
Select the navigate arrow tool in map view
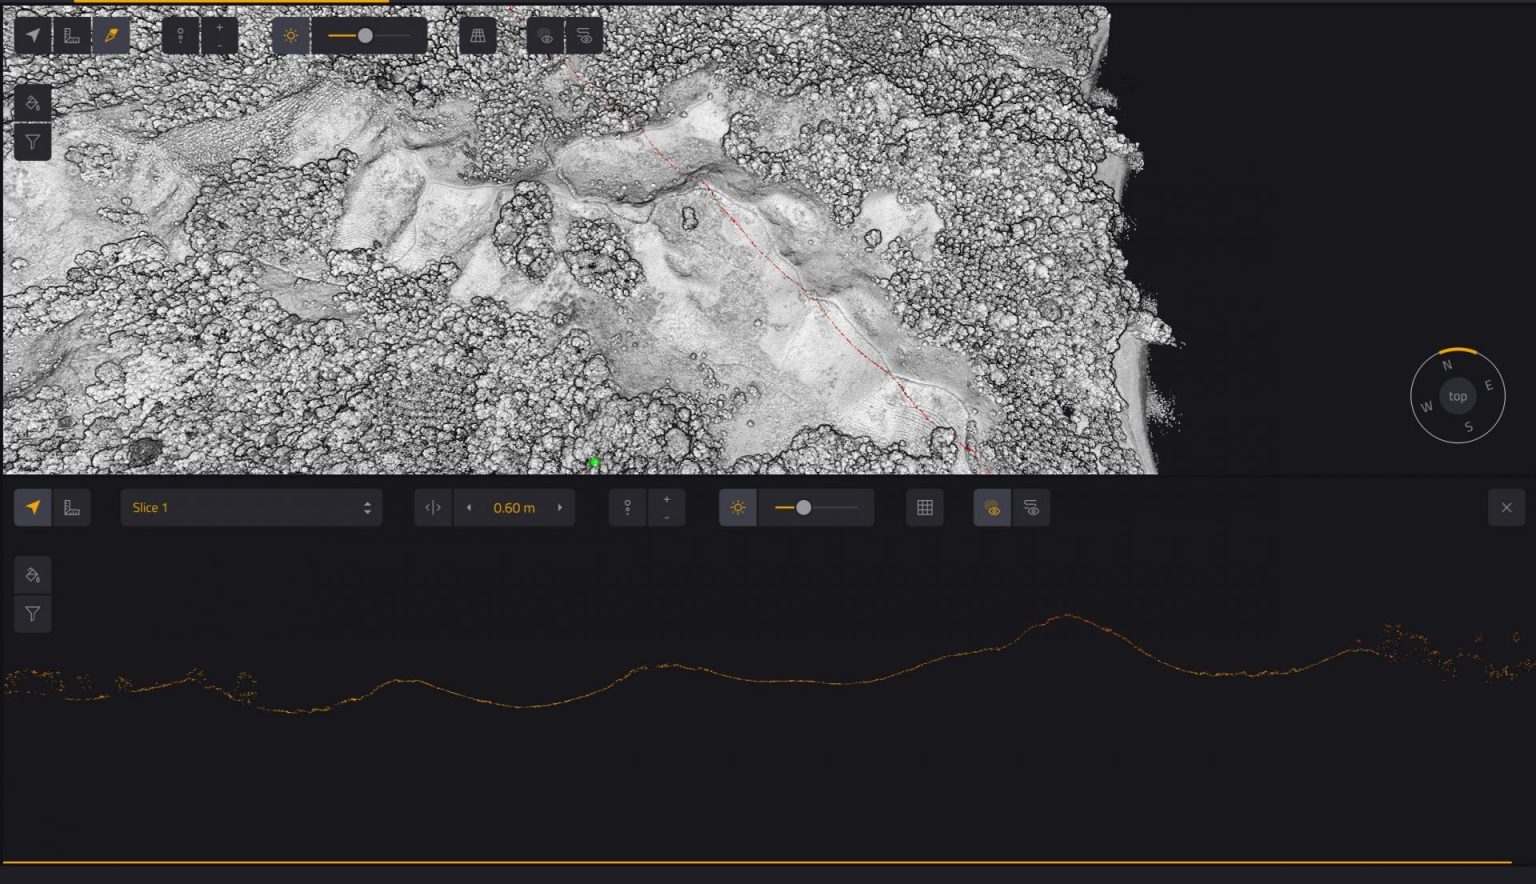(33, 36)
